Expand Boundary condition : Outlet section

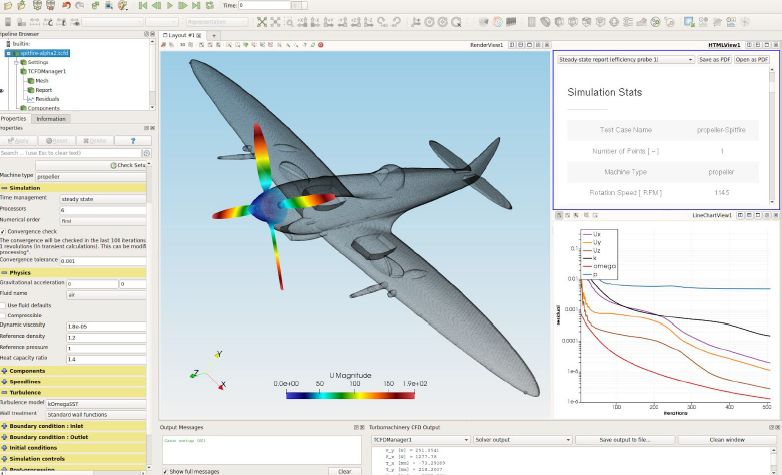click(73, 437)
